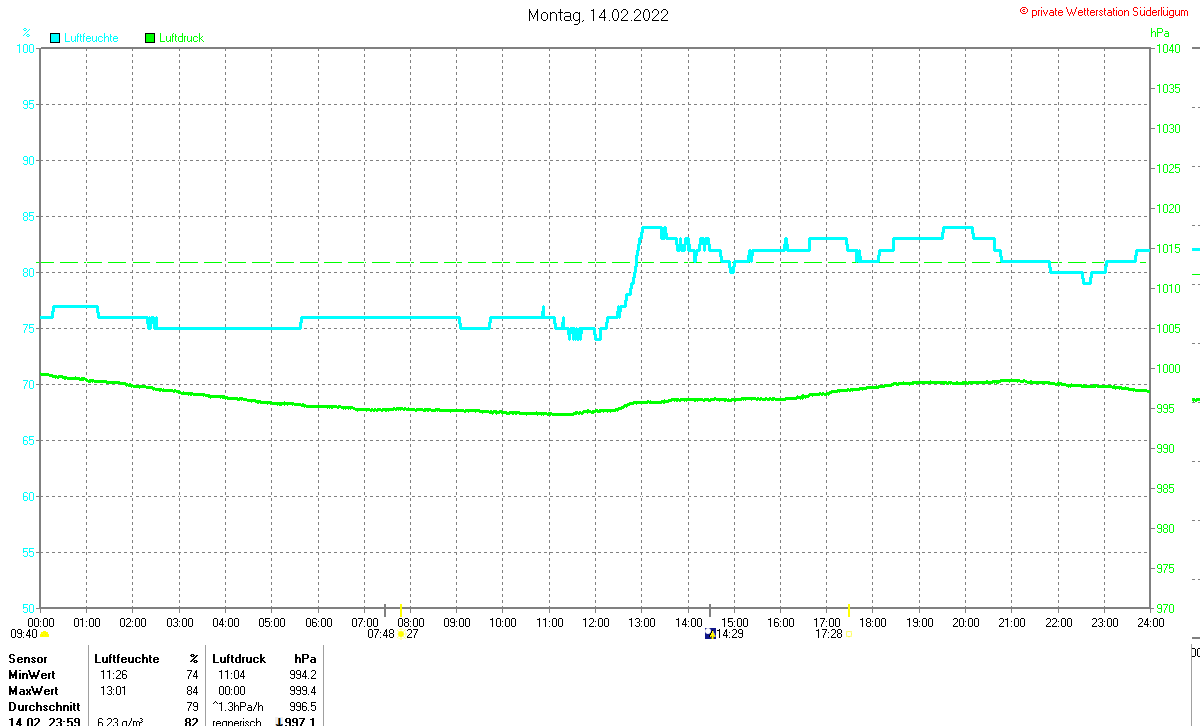This screenshot has width=1200, height=726.
Task: Click the yellow sunset marker on time axis
Action: click(848, 609)
